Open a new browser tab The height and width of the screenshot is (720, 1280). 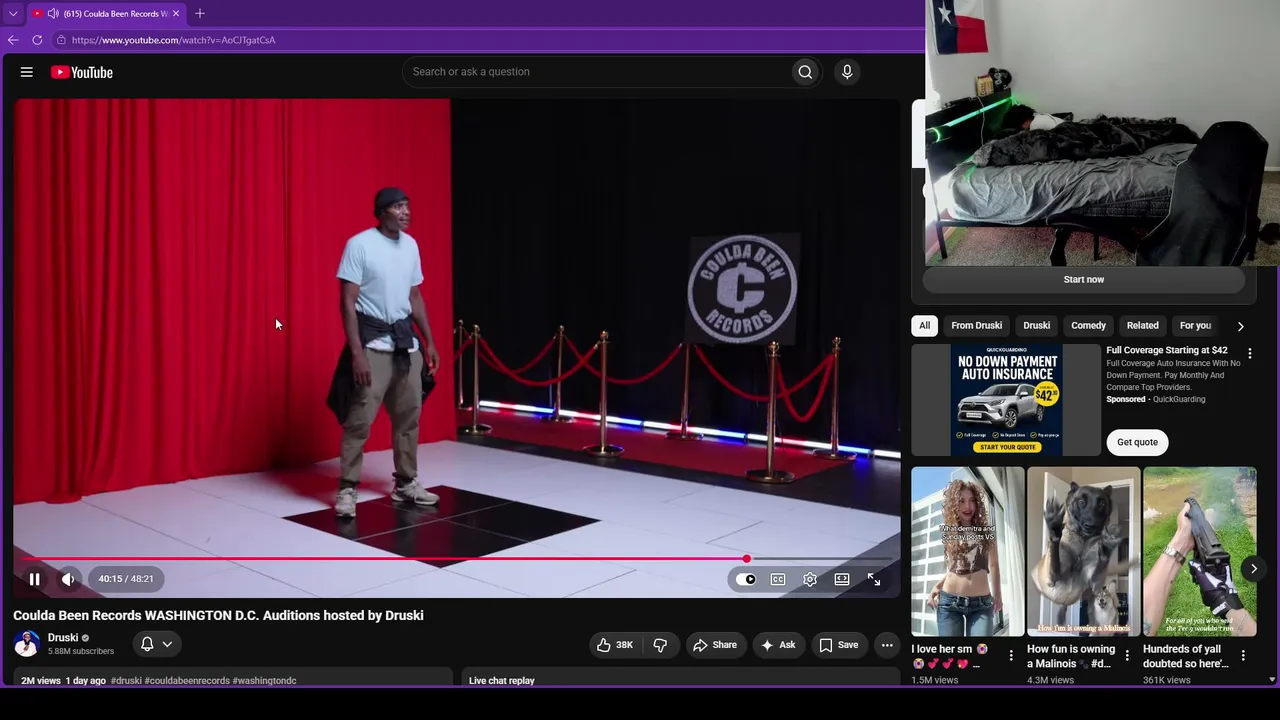200,14
